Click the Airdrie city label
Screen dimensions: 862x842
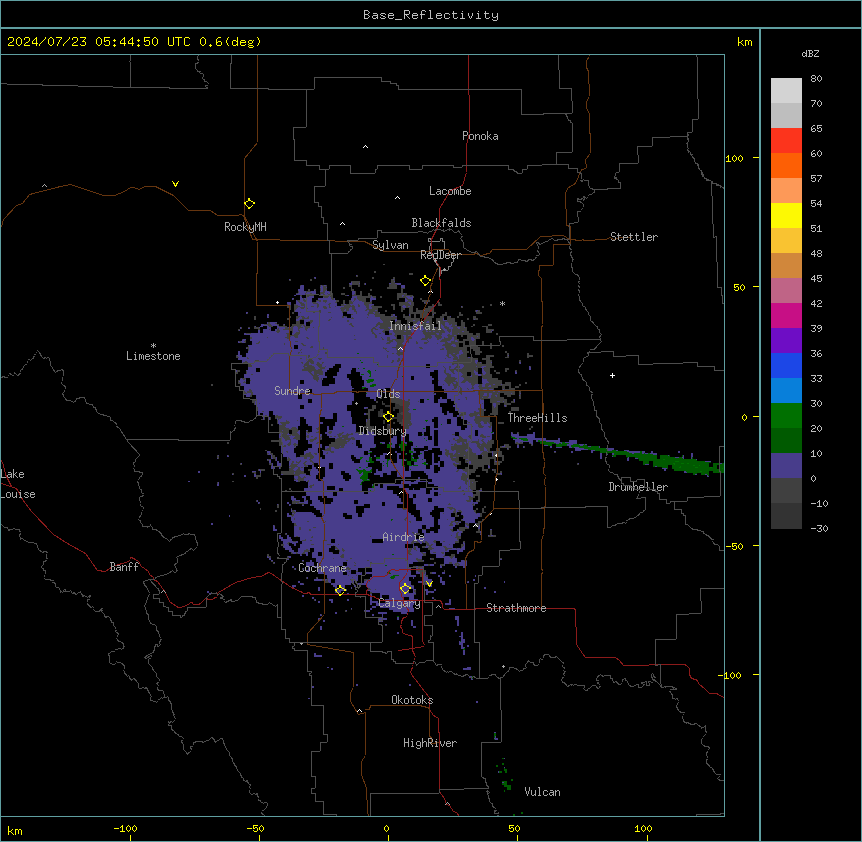[x=403, y=537]
